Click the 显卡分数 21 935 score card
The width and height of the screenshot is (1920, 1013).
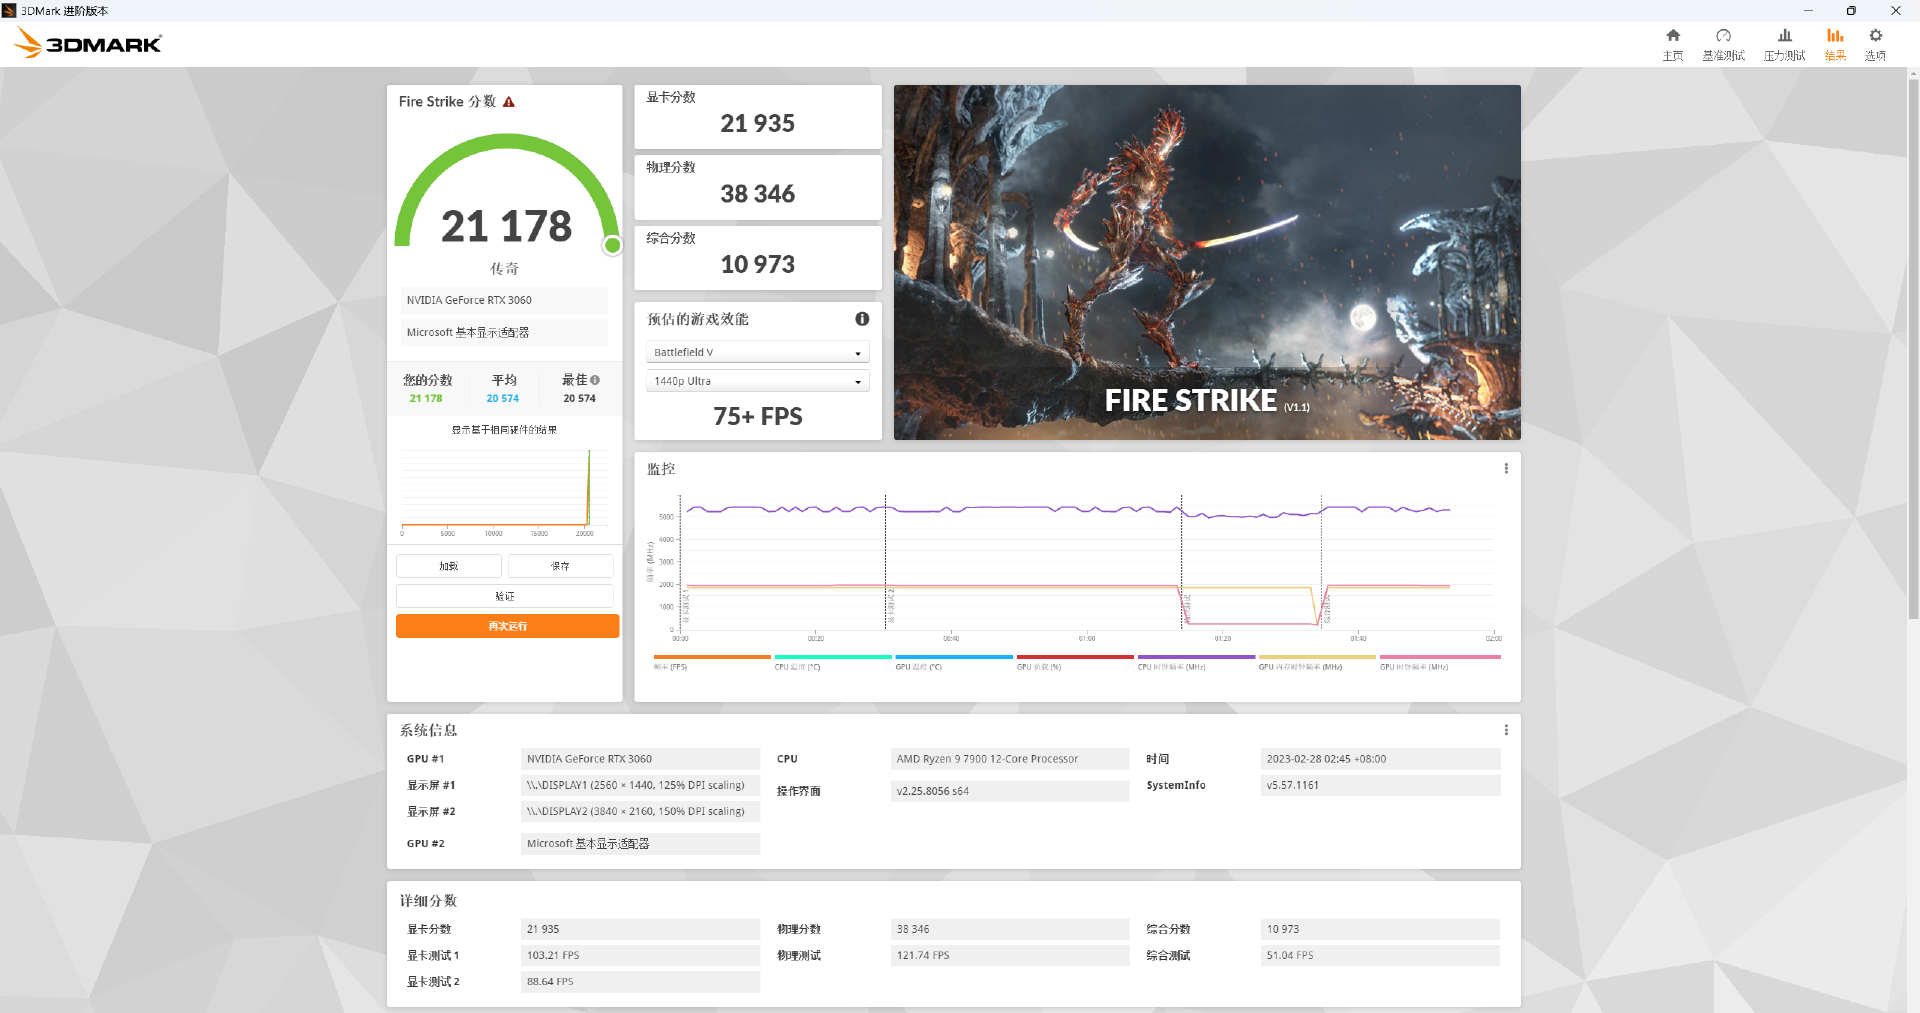point(757,117)
